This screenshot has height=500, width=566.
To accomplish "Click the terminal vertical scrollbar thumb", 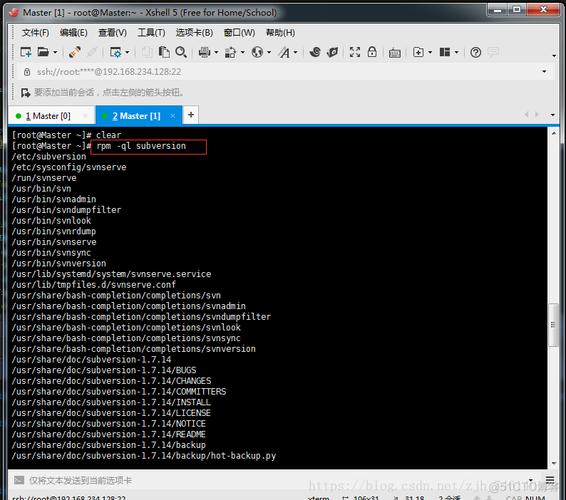I will [553, 325].
